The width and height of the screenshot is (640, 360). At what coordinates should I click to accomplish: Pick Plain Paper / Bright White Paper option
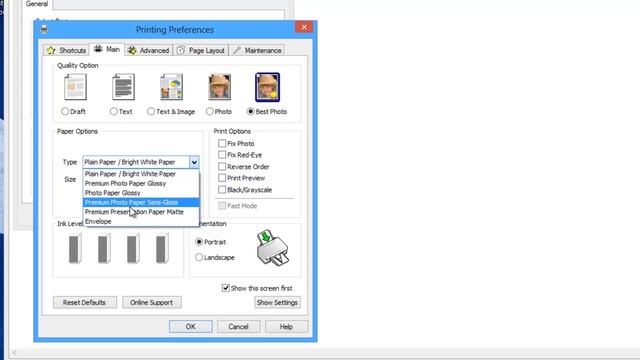[x=141, y=174]
